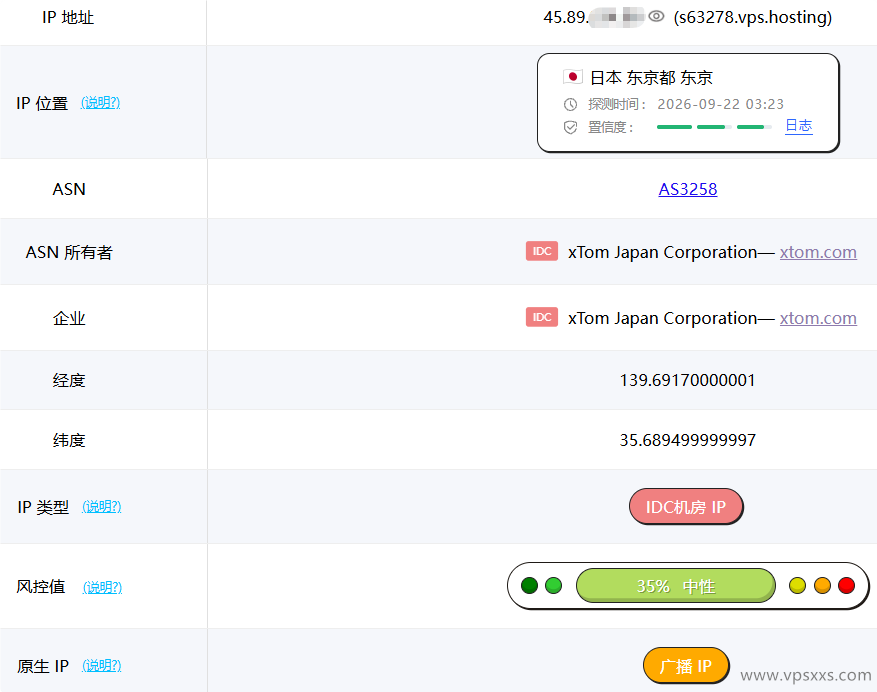The width and height of the screenshot is (877, 692).
Task: Toggle the eye icon to reveal IP address
Action: point(656,17)
